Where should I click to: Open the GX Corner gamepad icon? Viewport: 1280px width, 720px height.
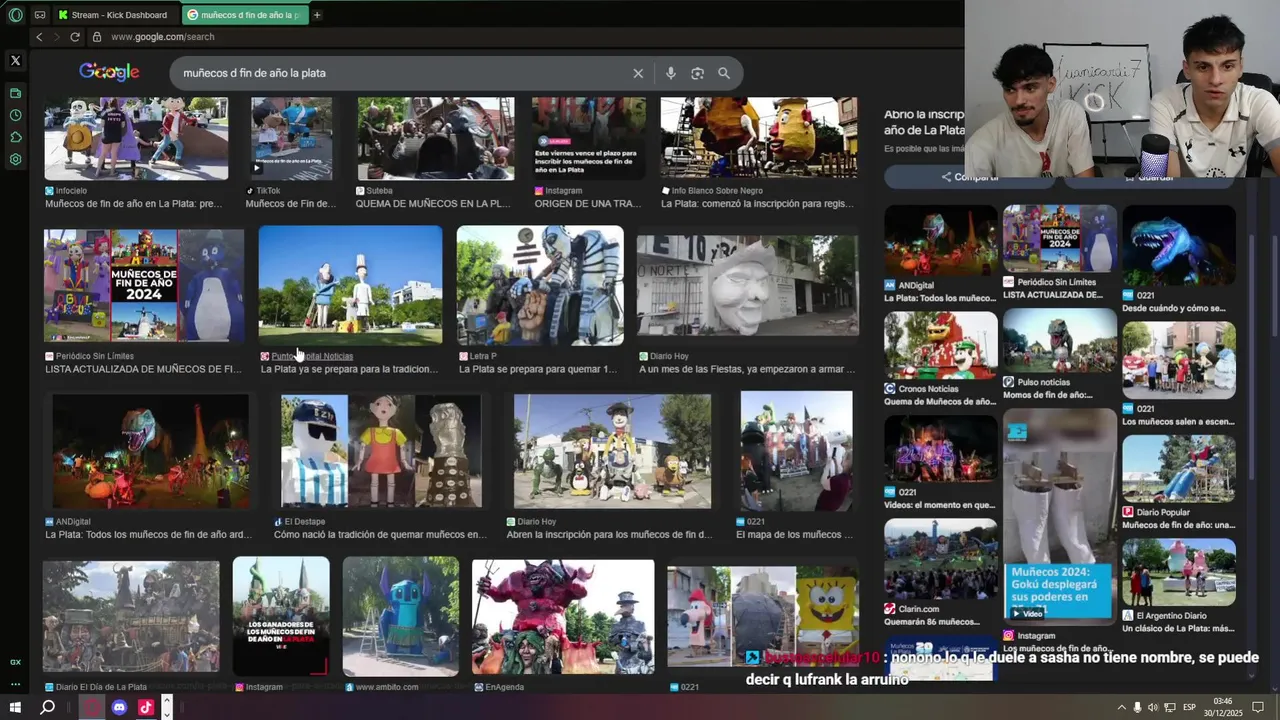pyautogui.click(x=40, y=15)
